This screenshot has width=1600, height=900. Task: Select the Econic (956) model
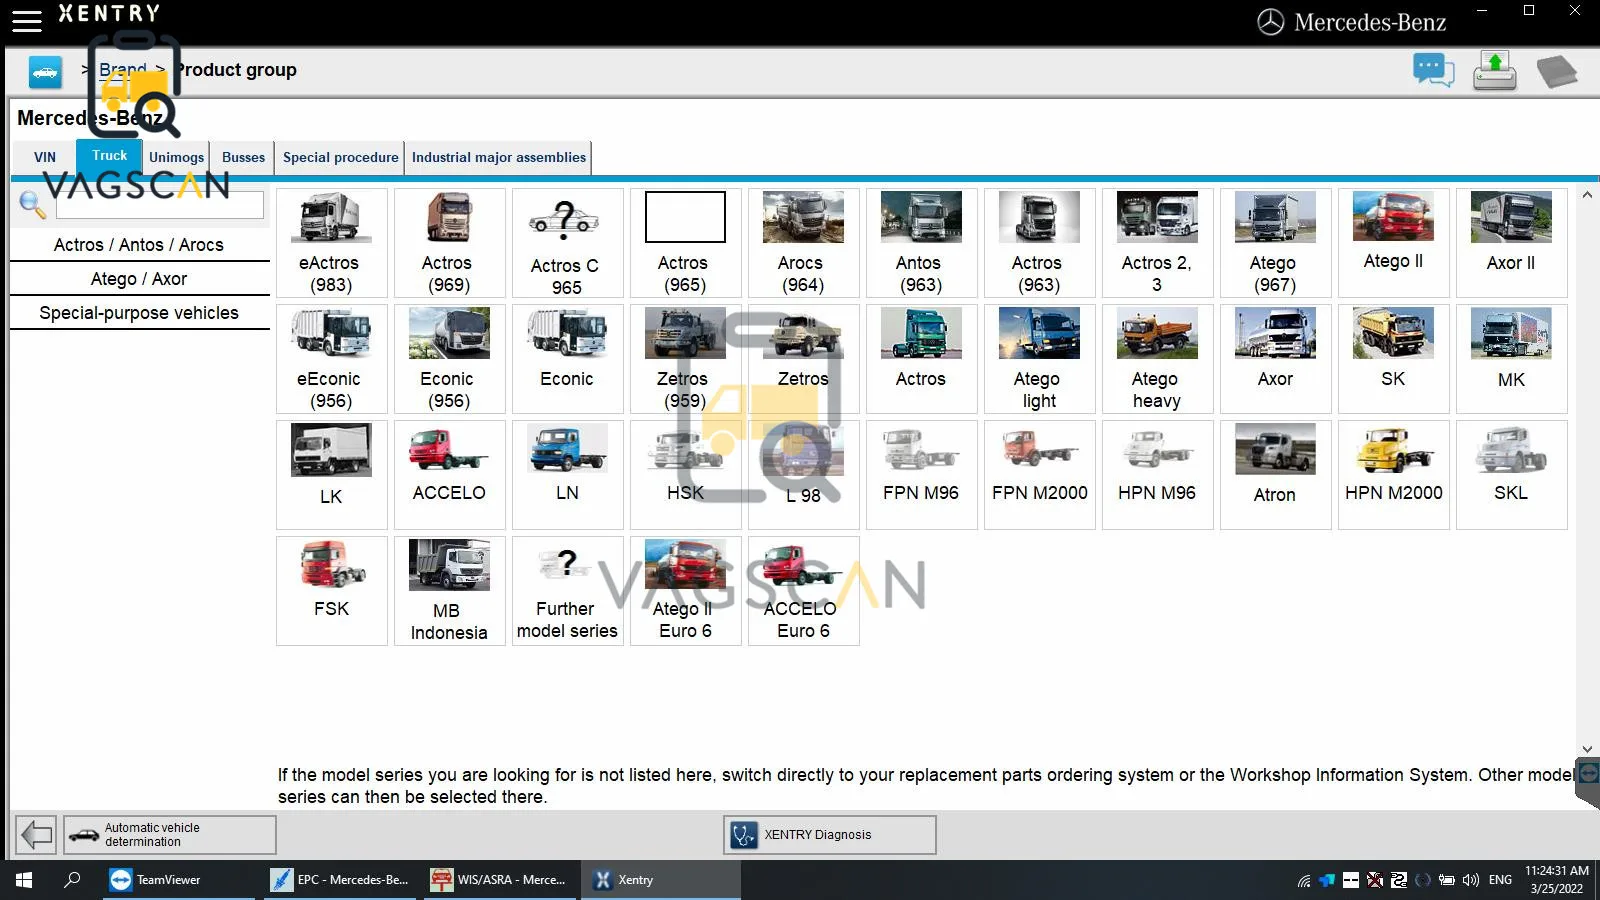449,359
